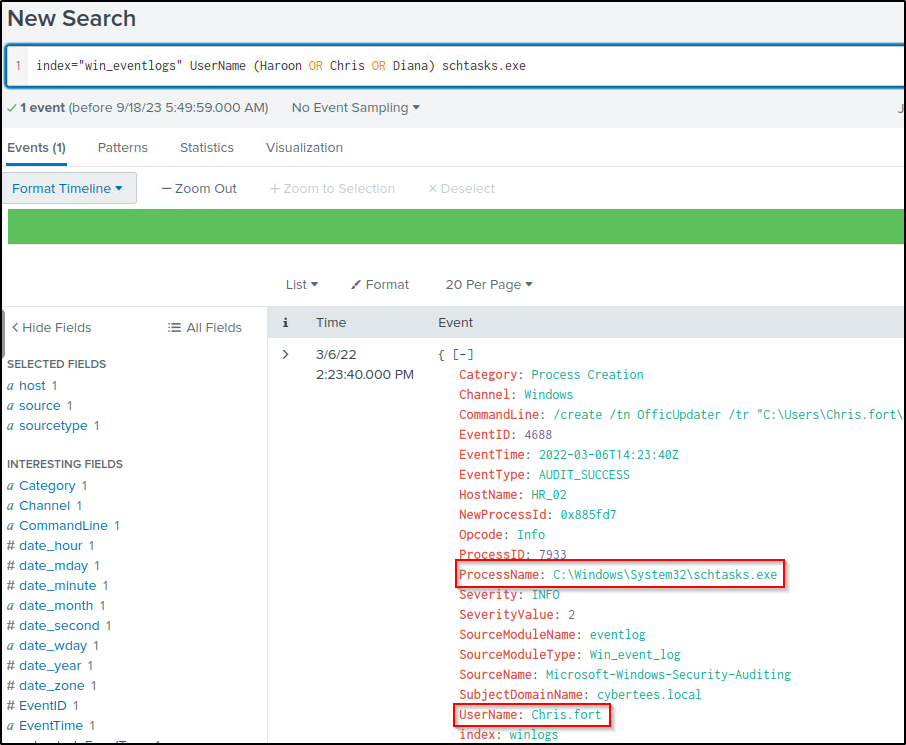Click the Deselect × icon
The width and height of the screenshot is (906, 745).
tap(434, 188)
